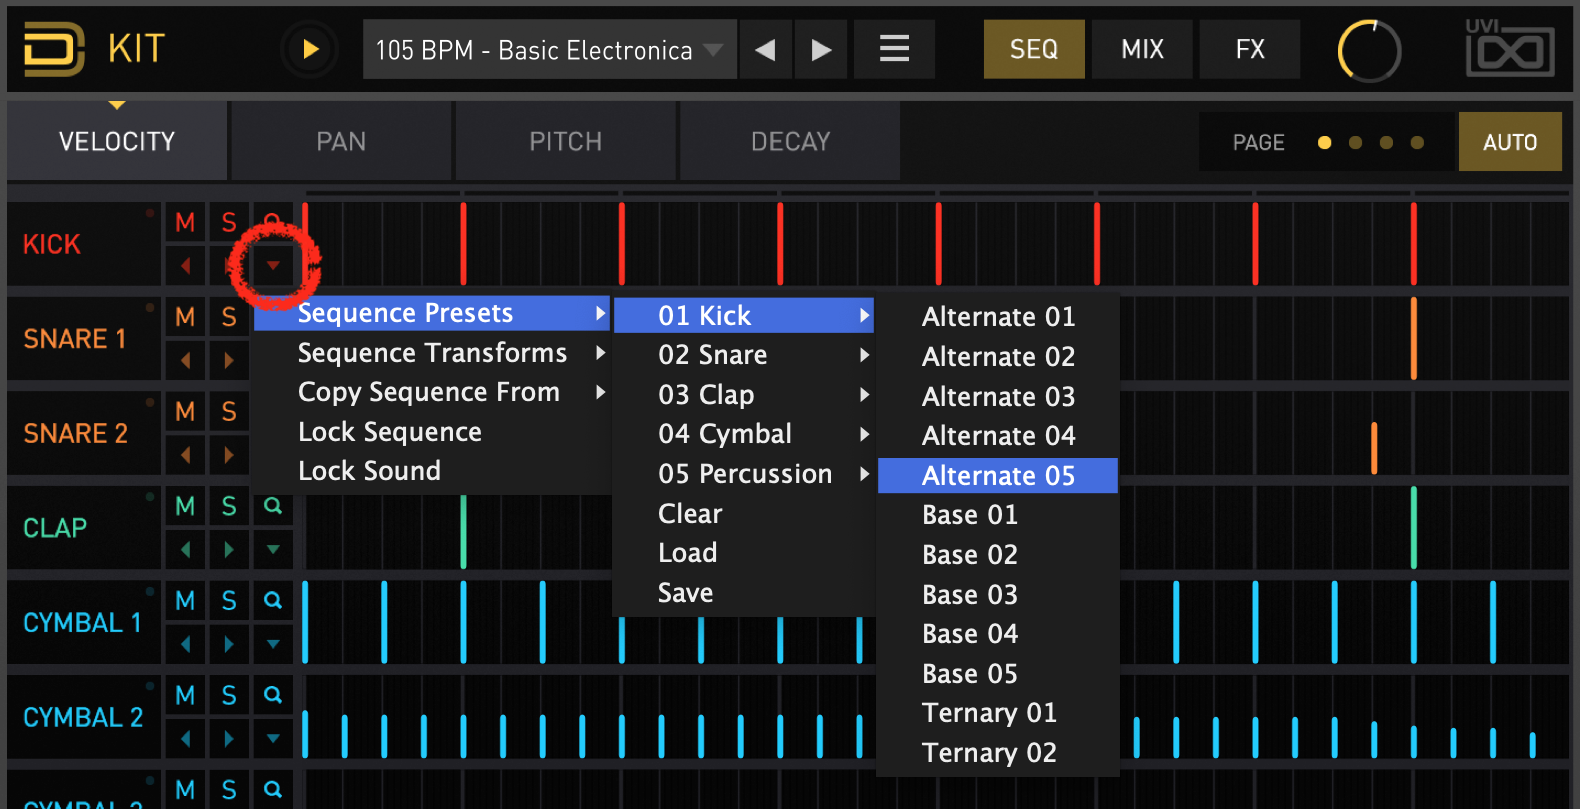Open the CYMBAL 2 track dropdown menu
The height and width of the screenshot is (809, 1580).
tap(273, 738)
